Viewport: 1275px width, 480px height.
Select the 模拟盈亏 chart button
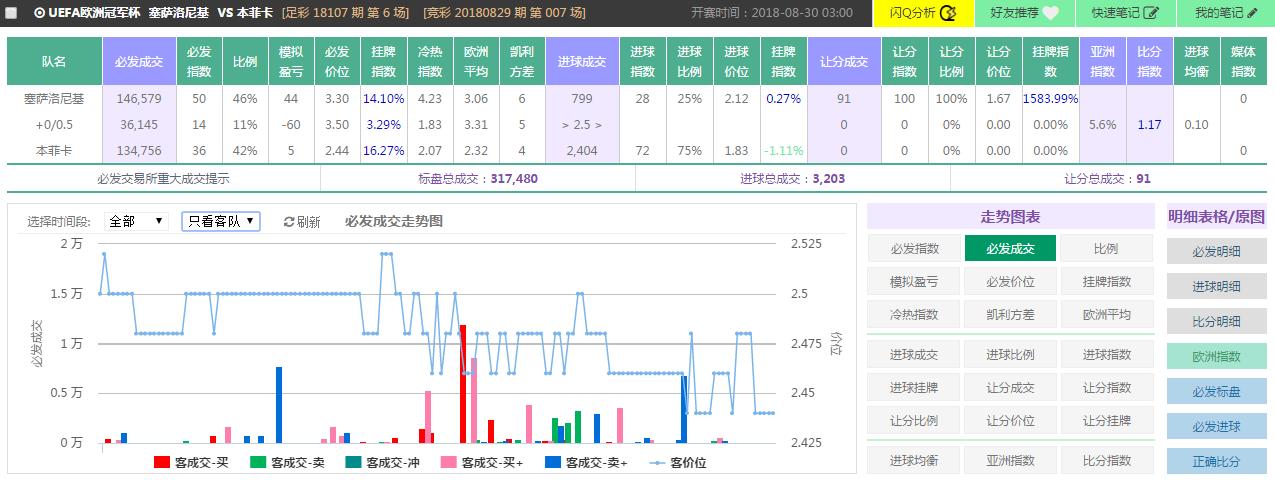tap(914, 282)
